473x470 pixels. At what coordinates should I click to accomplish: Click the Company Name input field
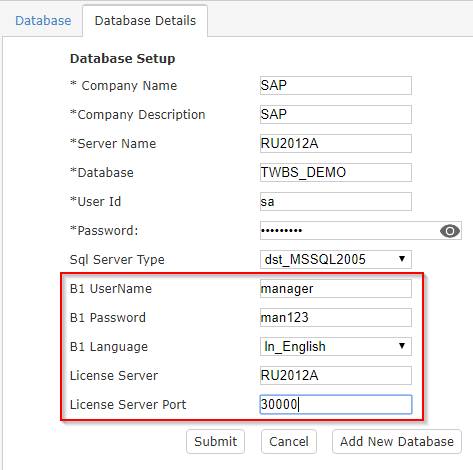pyautogui.click(x=336, y=86)
